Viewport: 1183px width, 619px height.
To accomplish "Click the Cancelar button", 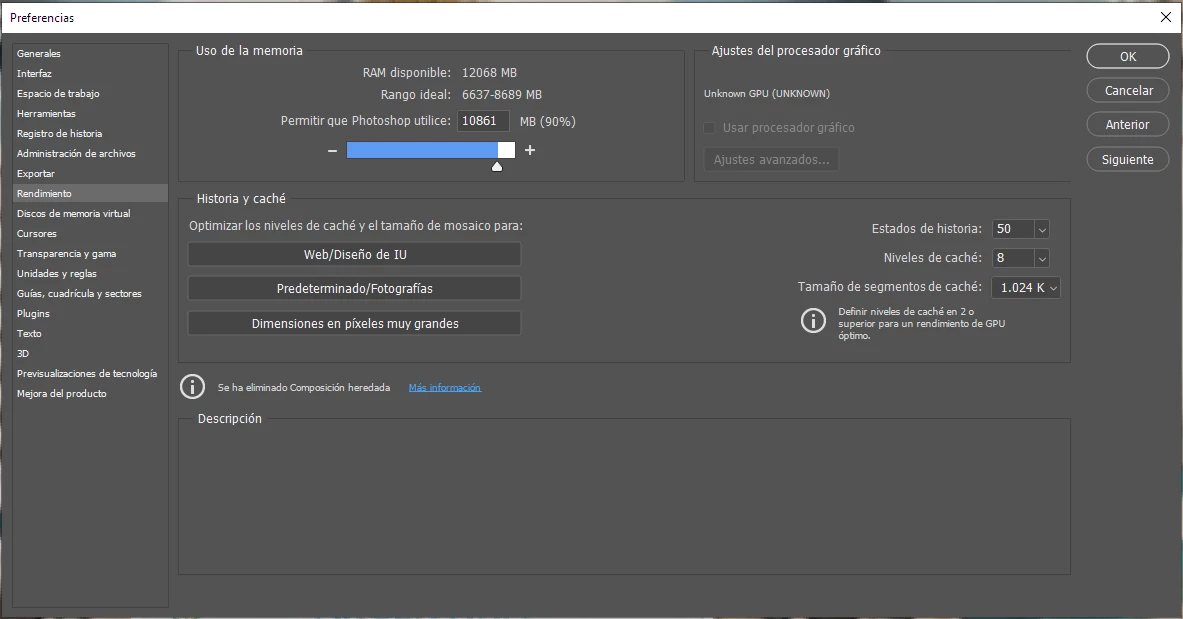I will (1128, 91).
